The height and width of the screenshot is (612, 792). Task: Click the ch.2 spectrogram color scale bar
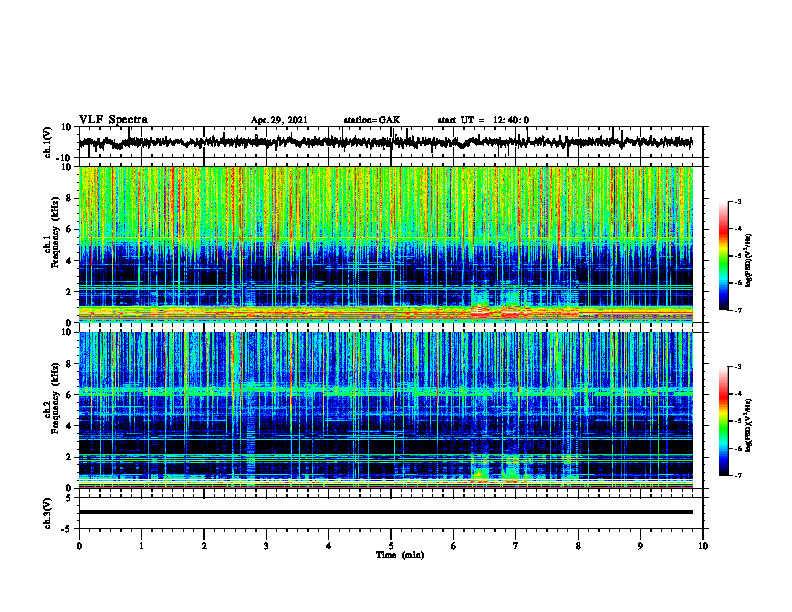[723, 421]
